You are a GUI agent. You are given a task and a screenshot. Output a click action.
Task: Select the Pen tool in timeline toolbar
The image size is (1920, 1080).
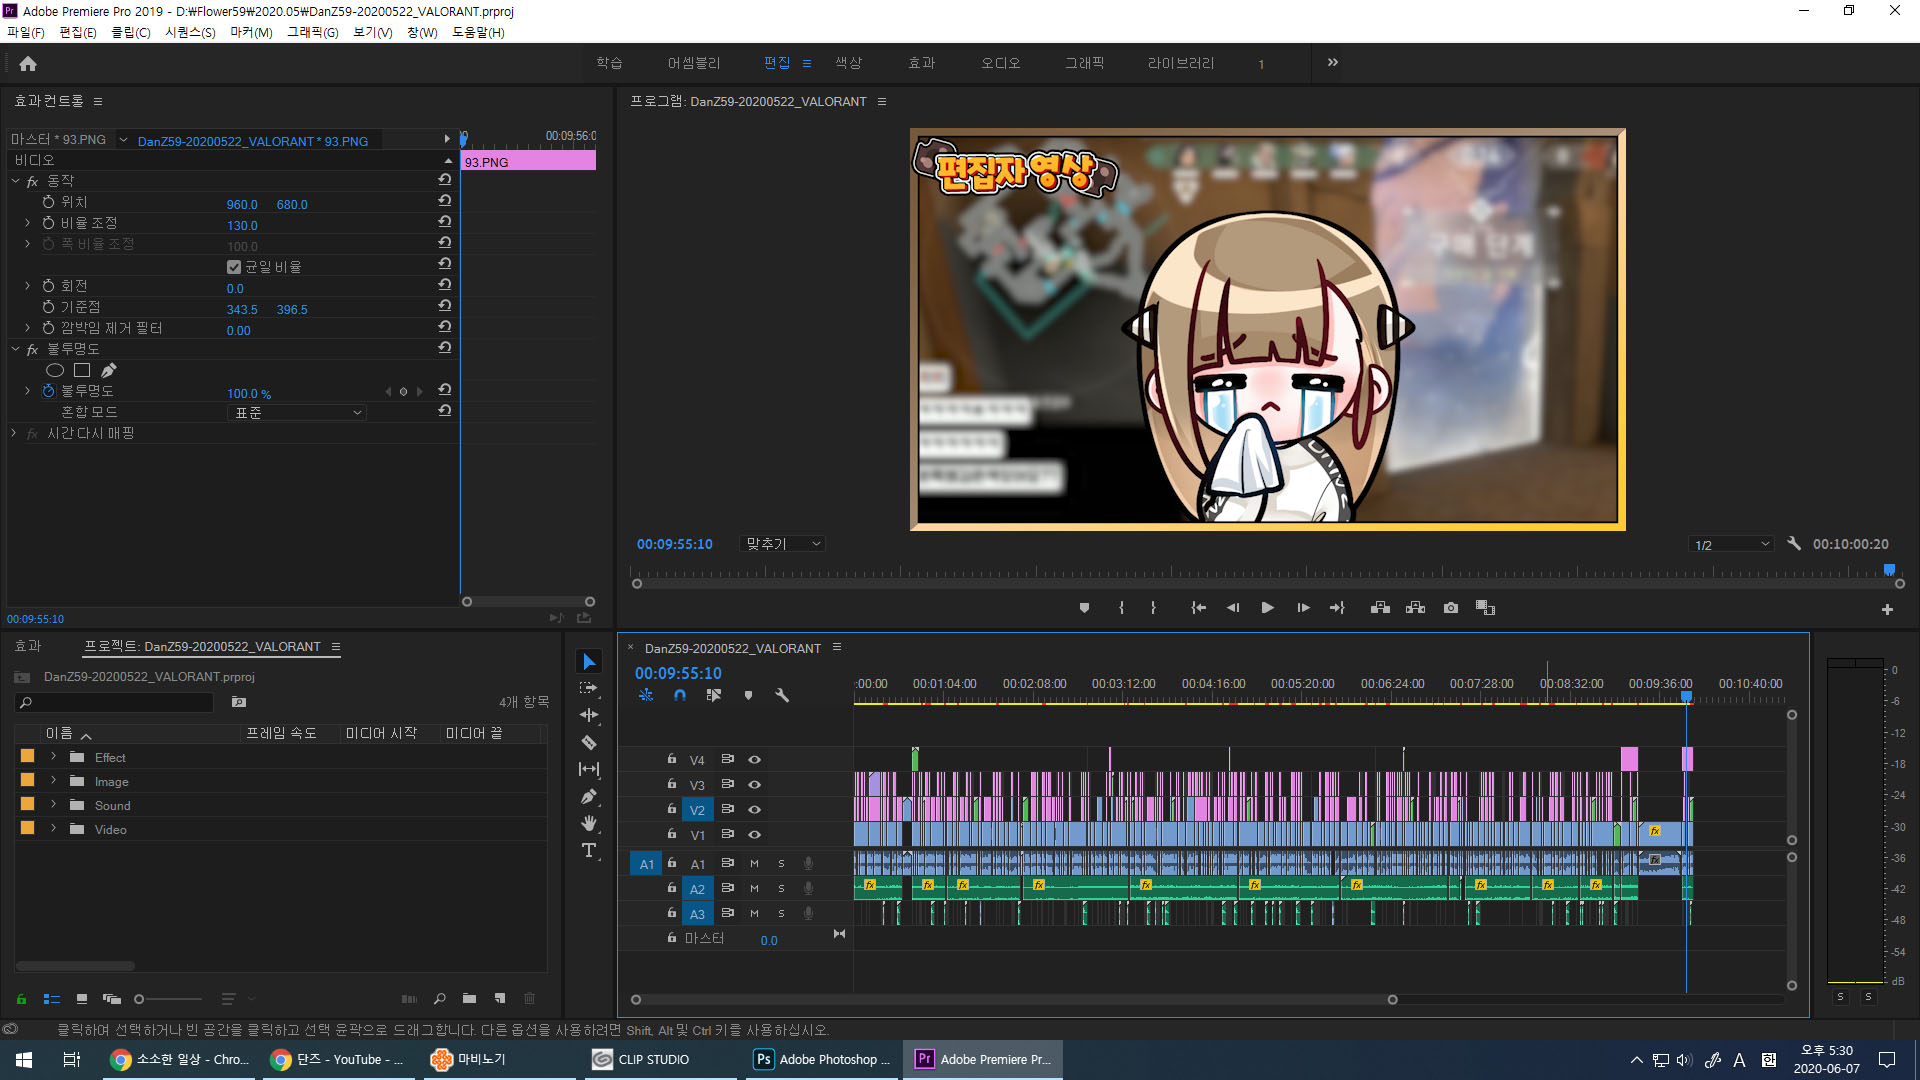point(589,796)
